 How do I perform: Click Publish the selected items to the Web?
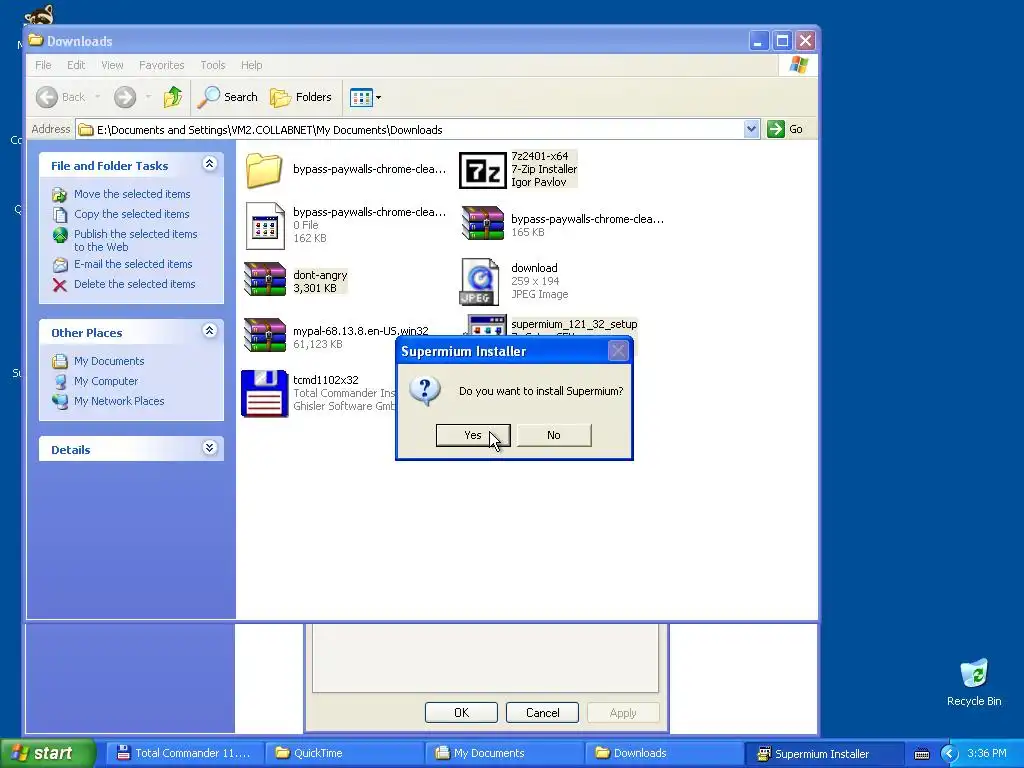[x=135, y=240]
